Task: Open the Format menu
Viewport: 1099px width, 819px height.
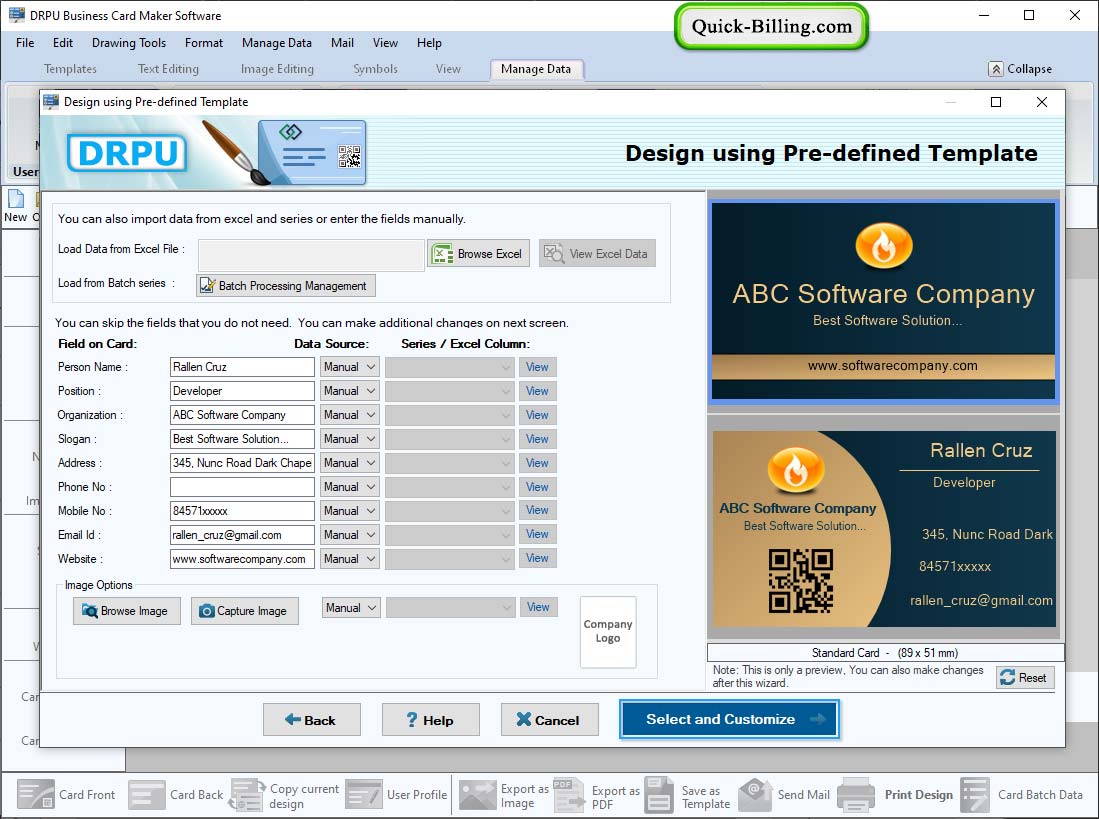Action: tap(204, 43)
